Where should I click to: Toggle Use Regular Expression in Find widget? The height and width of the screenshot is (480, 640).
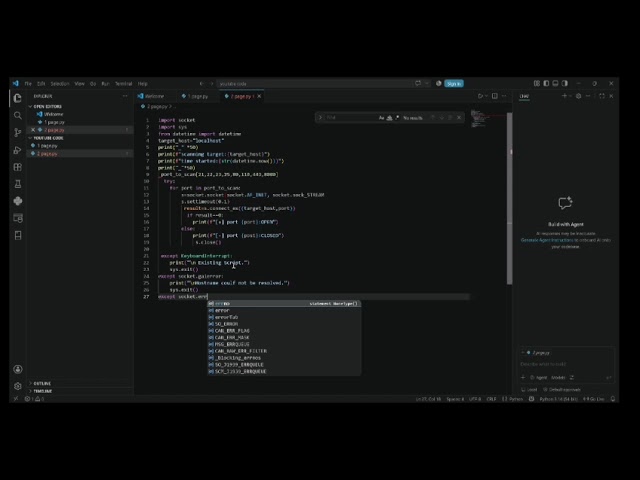397,118
